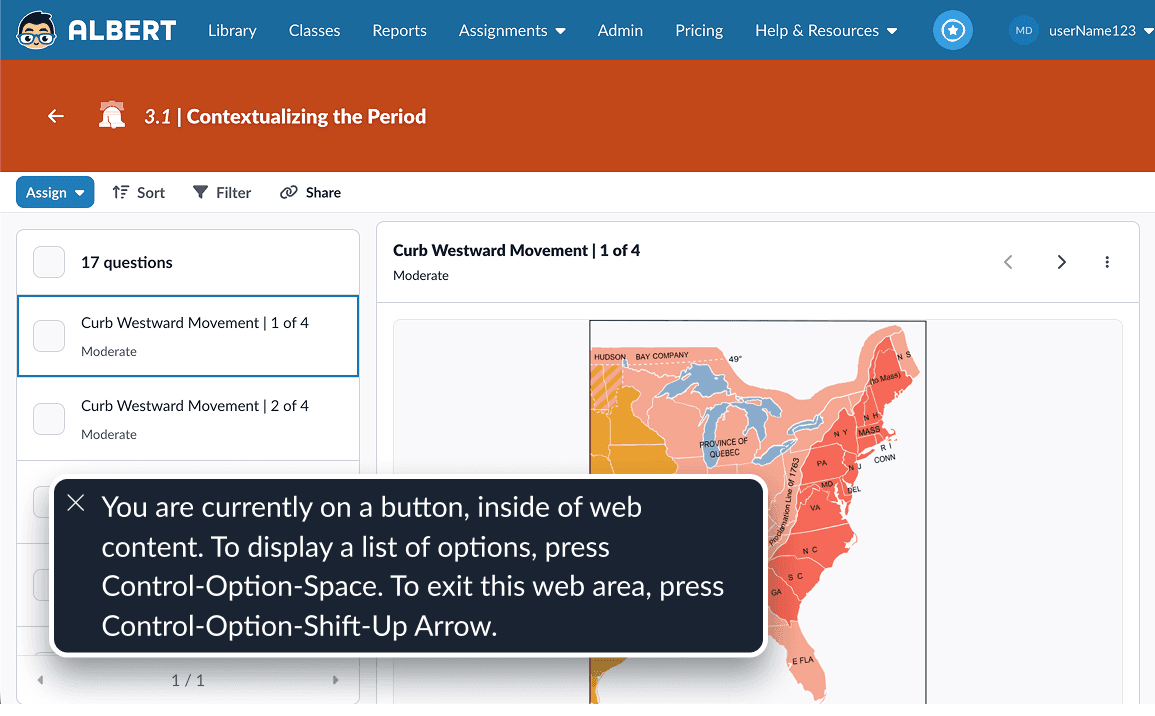Go to previous question using left chevron
This screenshot has width=1155, height=716.
coord(1008,262)
